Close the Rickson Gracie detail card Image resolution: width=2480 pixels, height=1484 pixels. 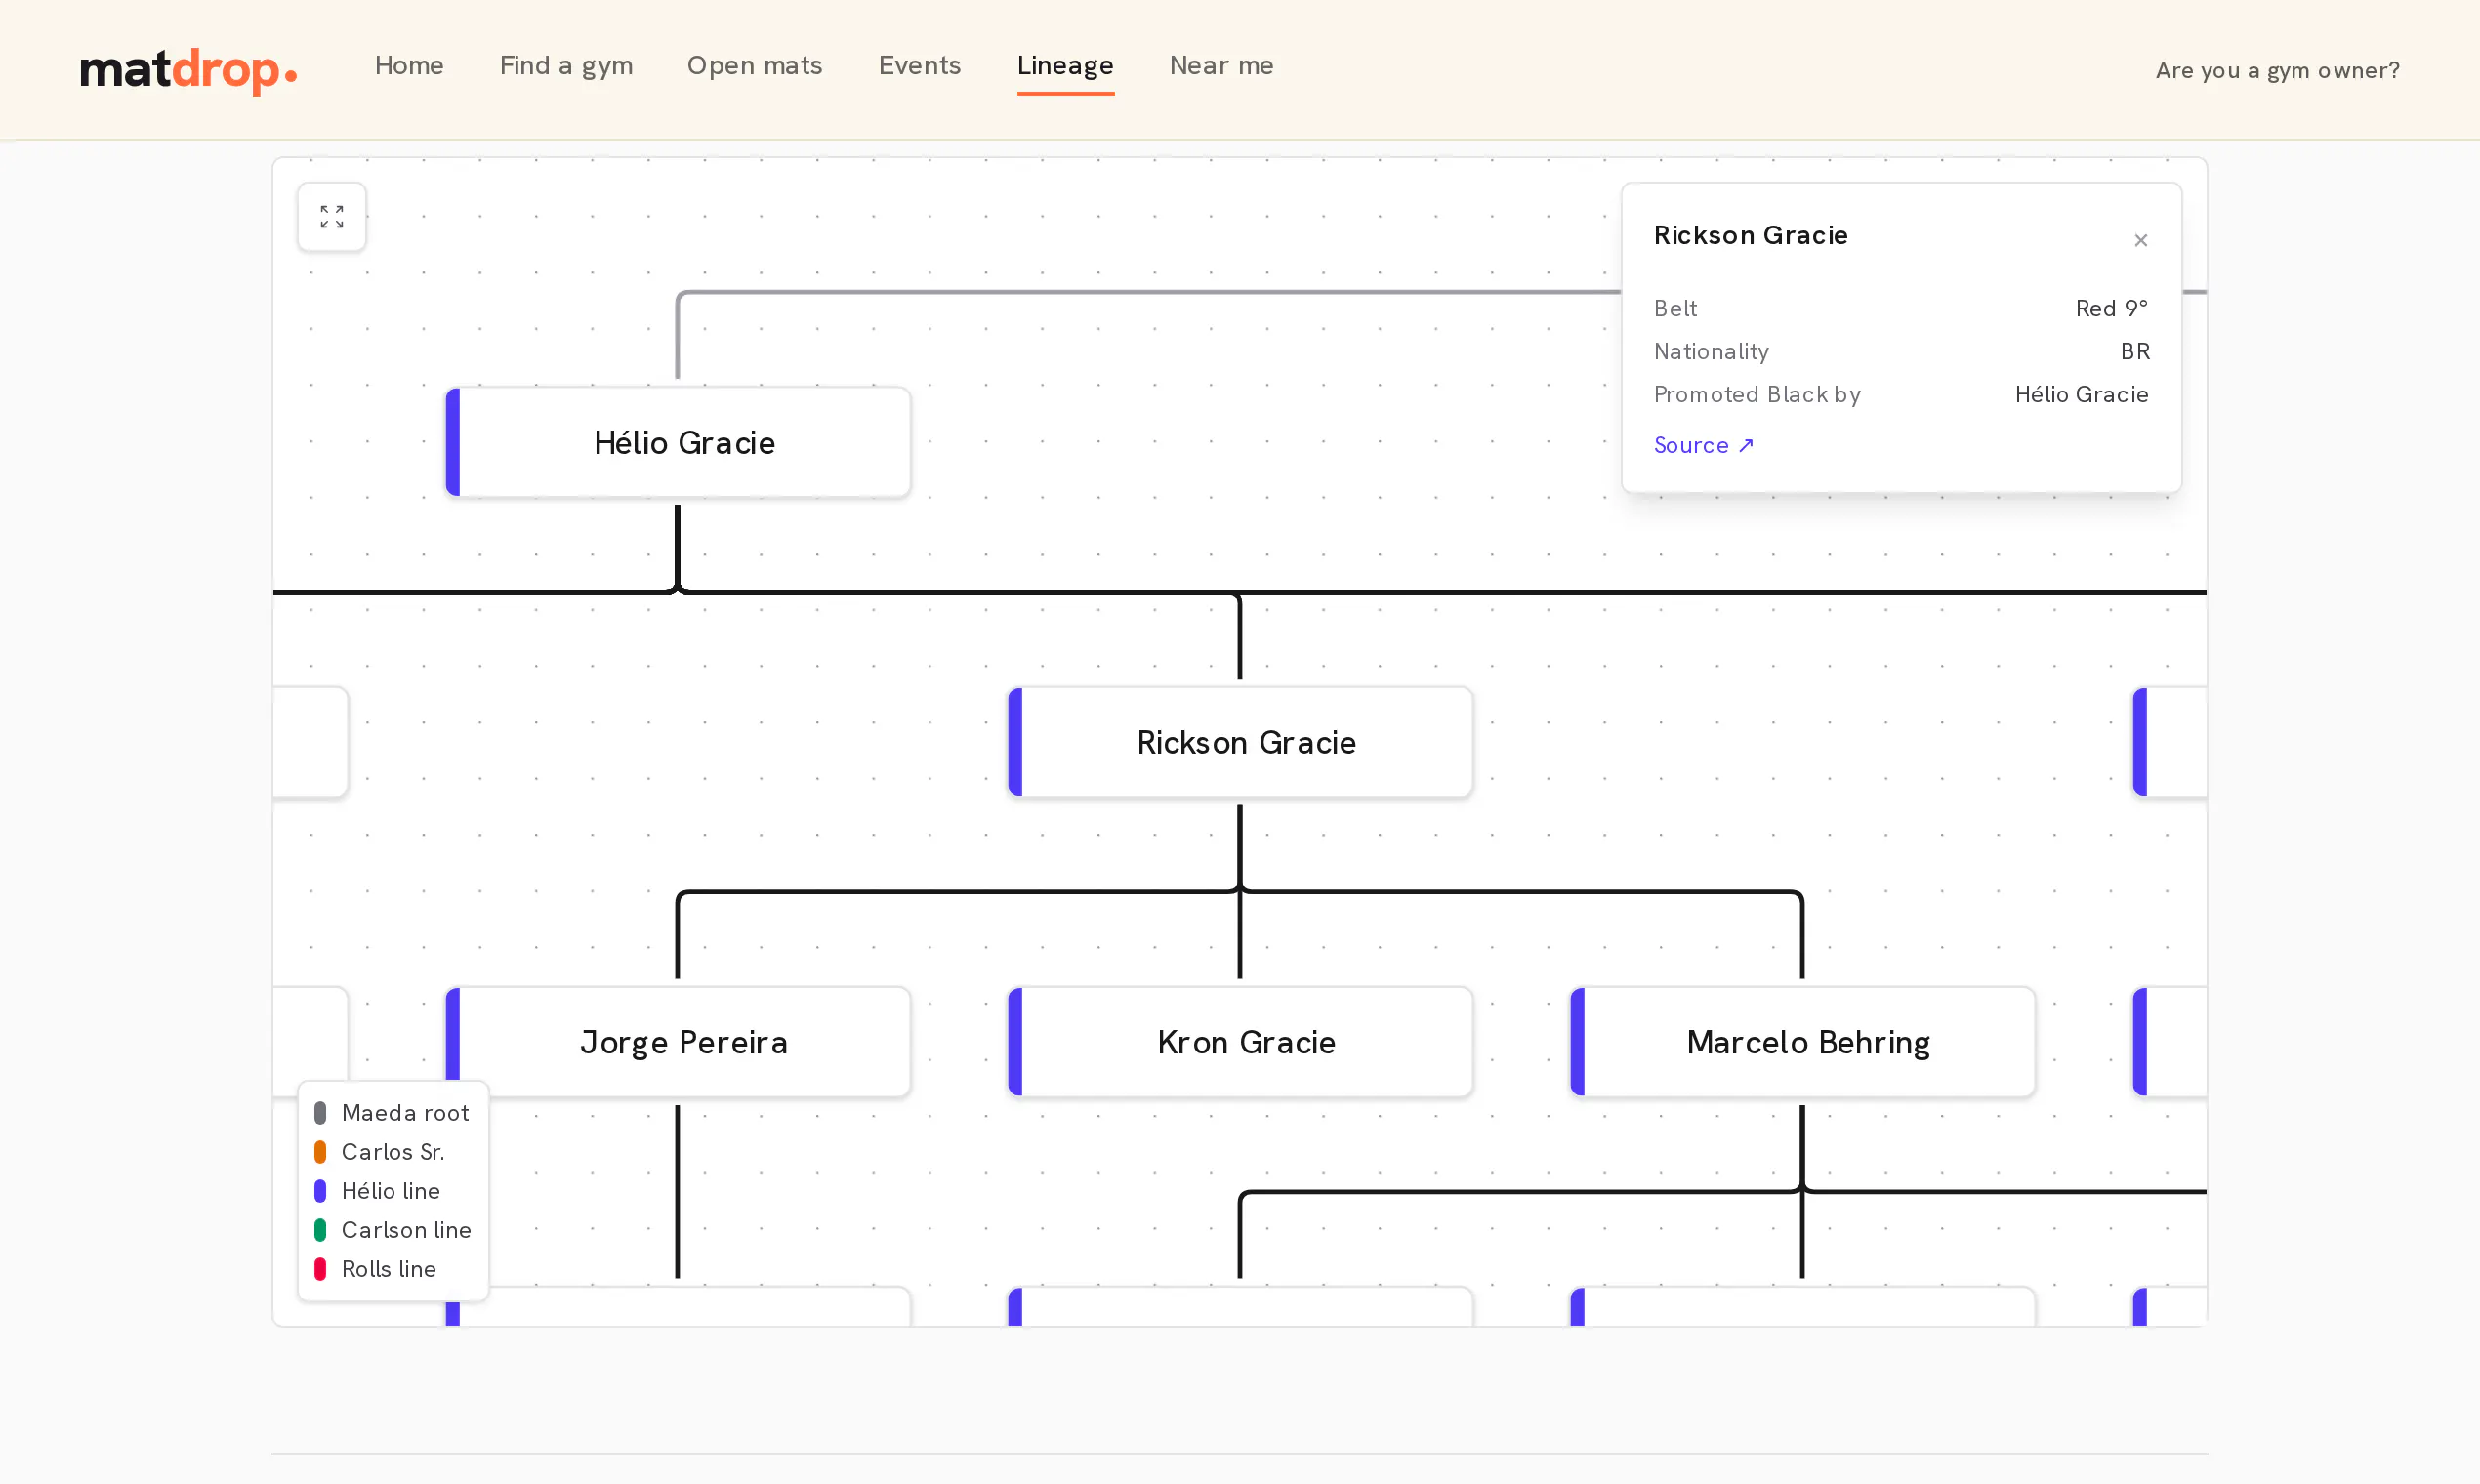[2141, 240]
